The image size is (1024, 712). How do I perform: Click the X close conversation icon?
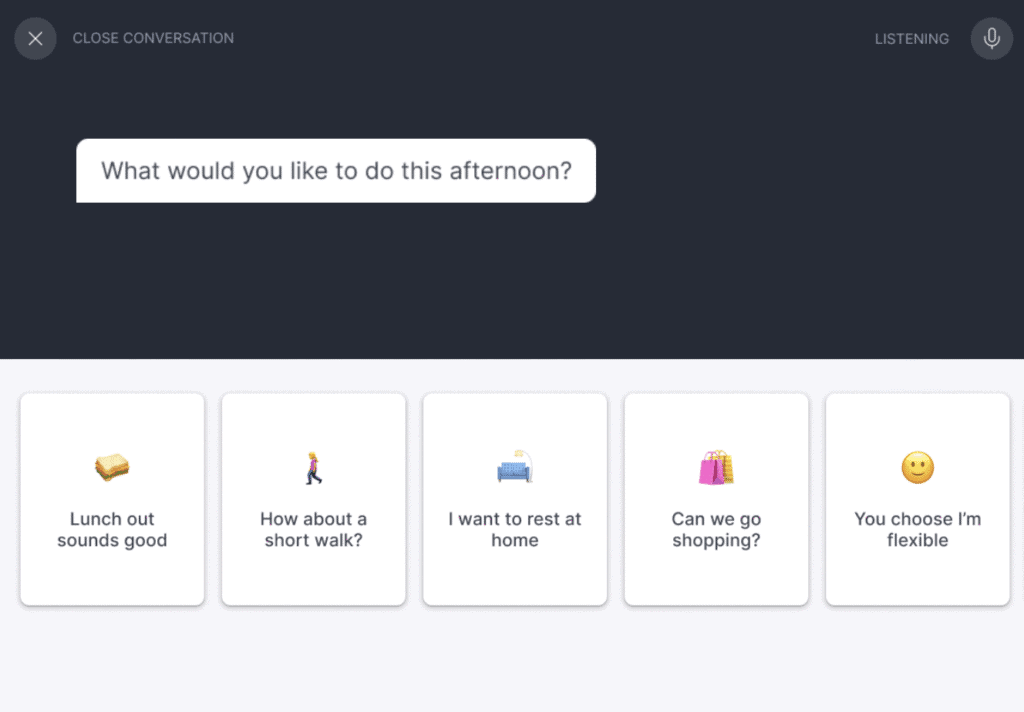pos(35,39)
